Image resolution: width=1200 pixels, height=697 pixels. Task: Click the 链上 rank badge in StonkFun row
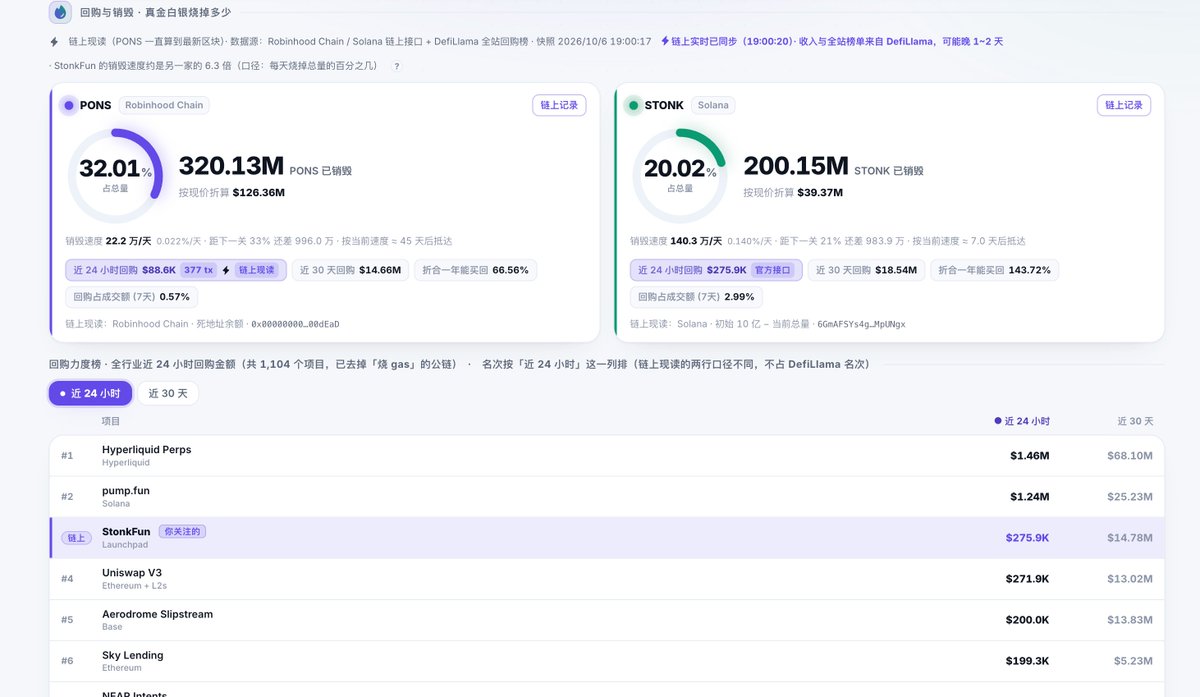click(77, 538)
